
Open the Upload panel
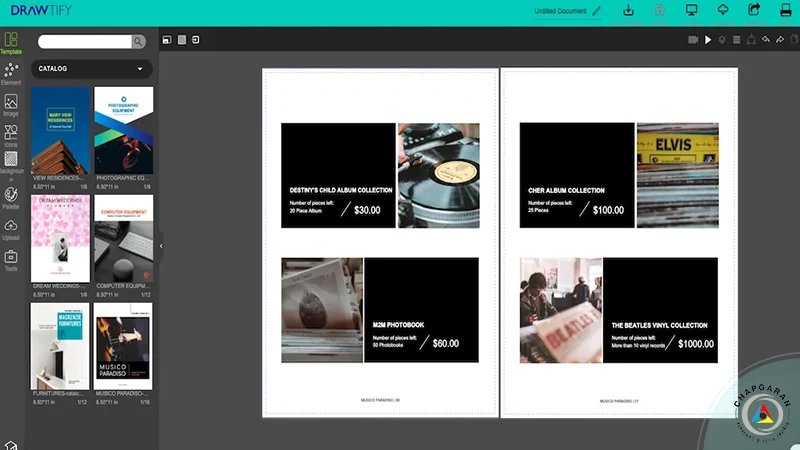(11, 230)
